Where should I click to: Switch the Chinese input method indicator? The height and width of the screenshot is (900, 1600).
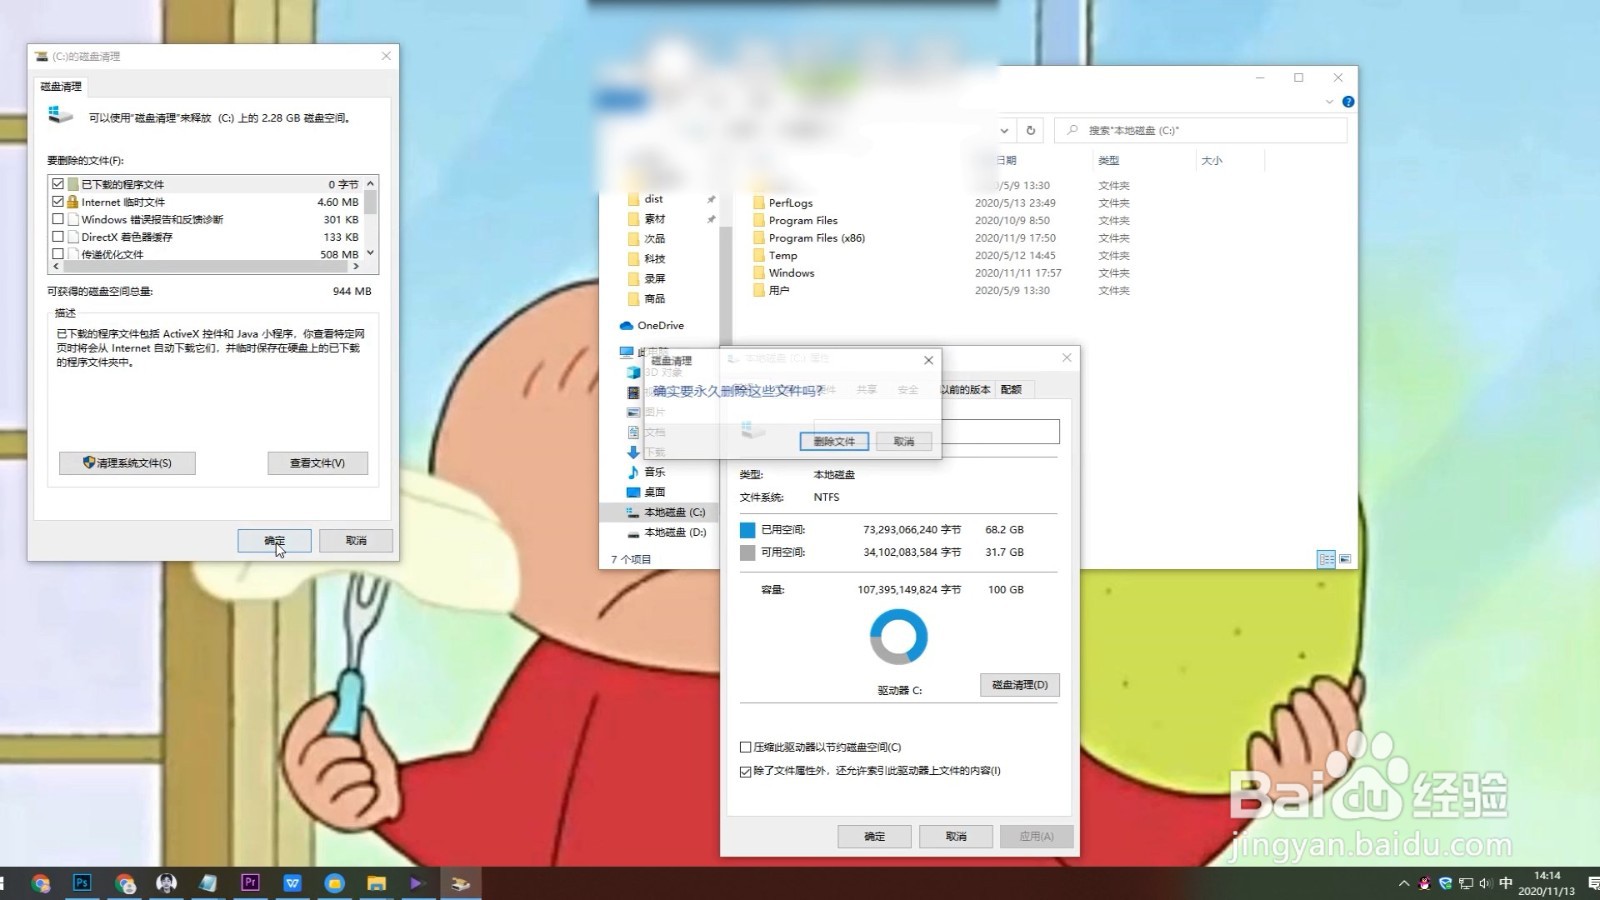click(1506, 883)
